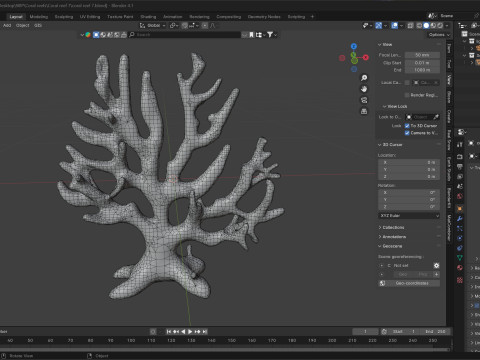Screen dimensions: 480x360
Task: Uncheck Lock To 3D Cursor checkbox
Action: tap(407, 126)
